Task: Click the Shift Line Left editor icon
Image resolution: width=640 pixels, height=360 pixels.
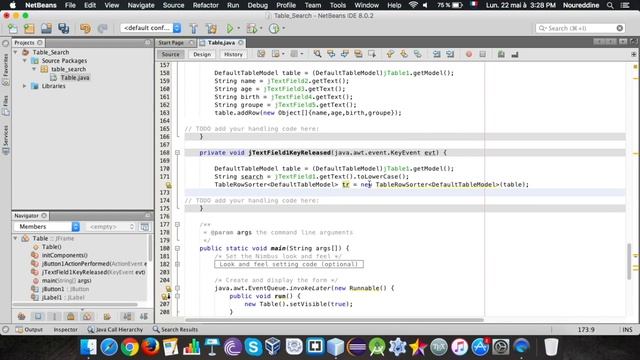Action: tap(436, 54)
